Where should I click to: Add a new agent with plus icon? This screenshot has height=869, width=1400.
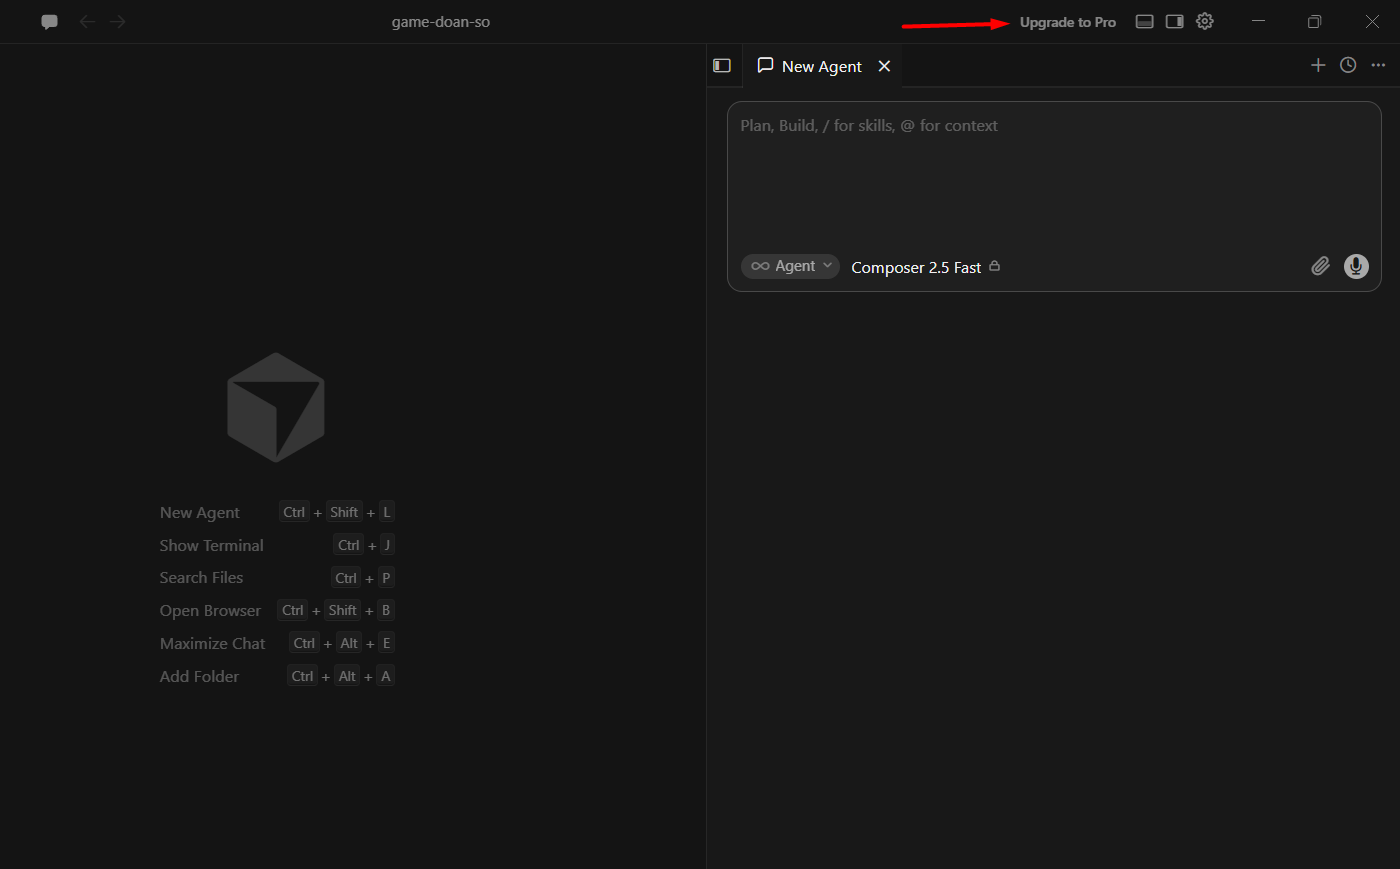click(1318, 65)
